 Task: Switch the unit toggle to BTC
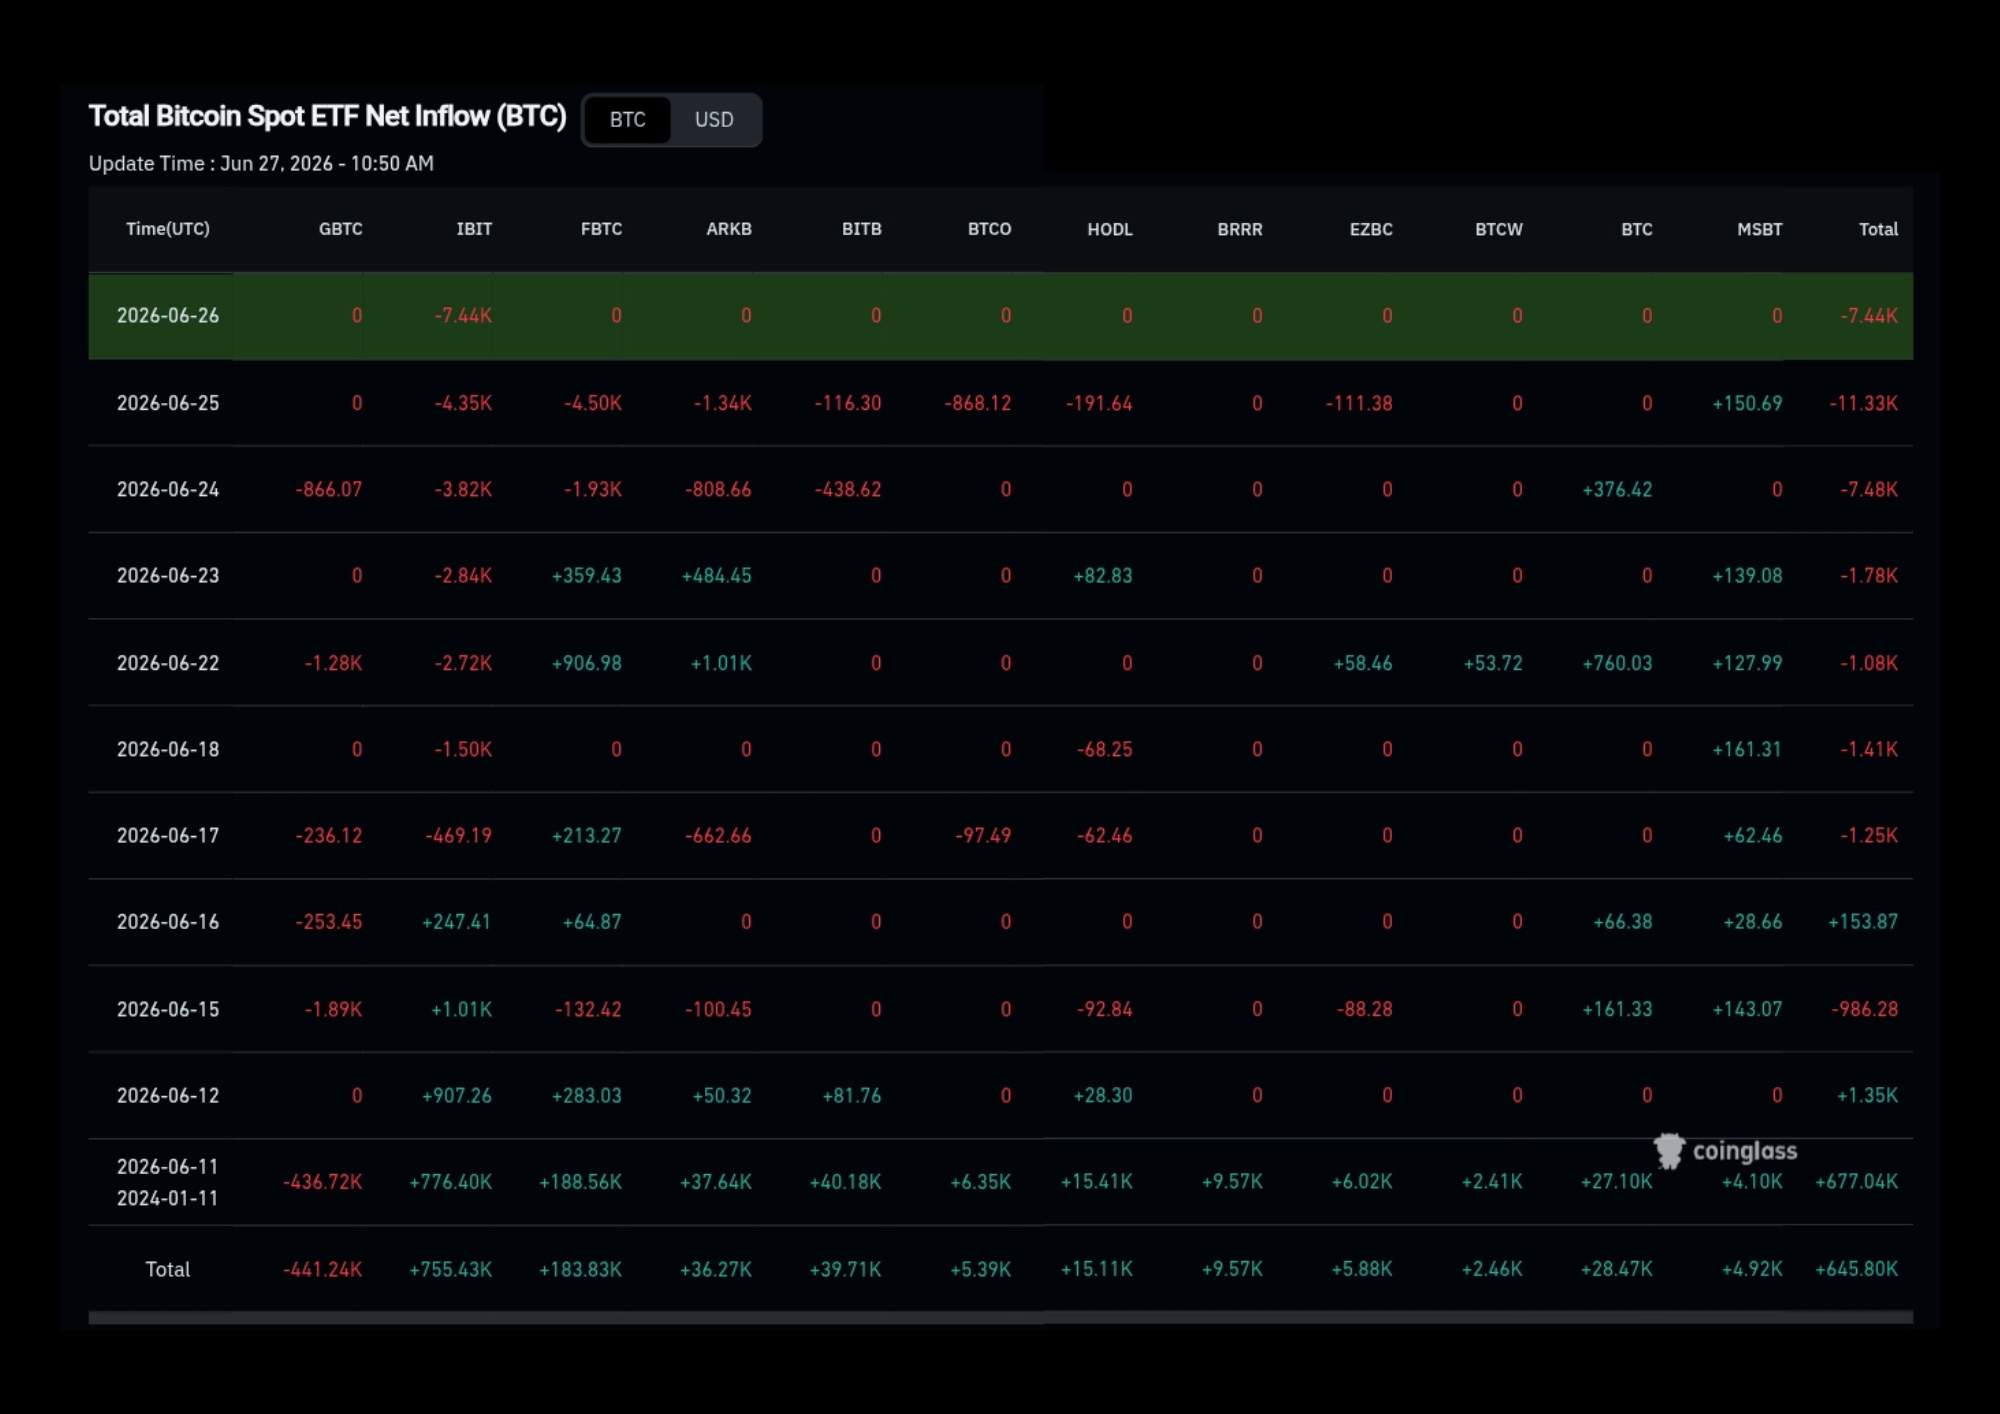(627, 120)
